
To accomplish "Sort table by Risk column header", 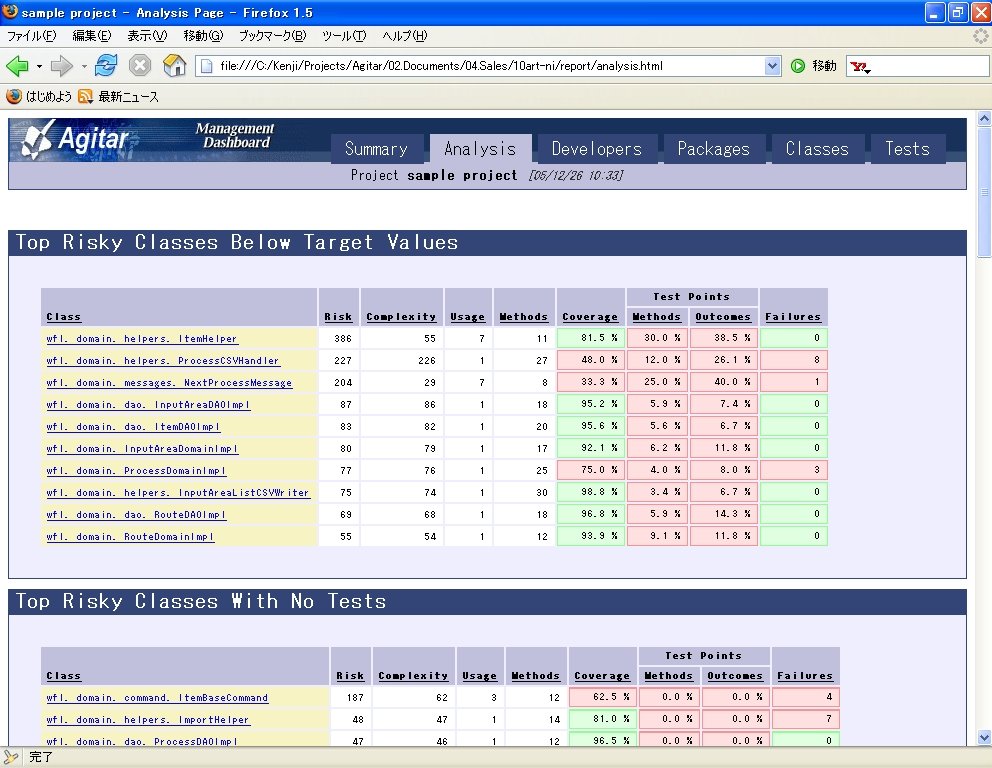I will [338, 317].
